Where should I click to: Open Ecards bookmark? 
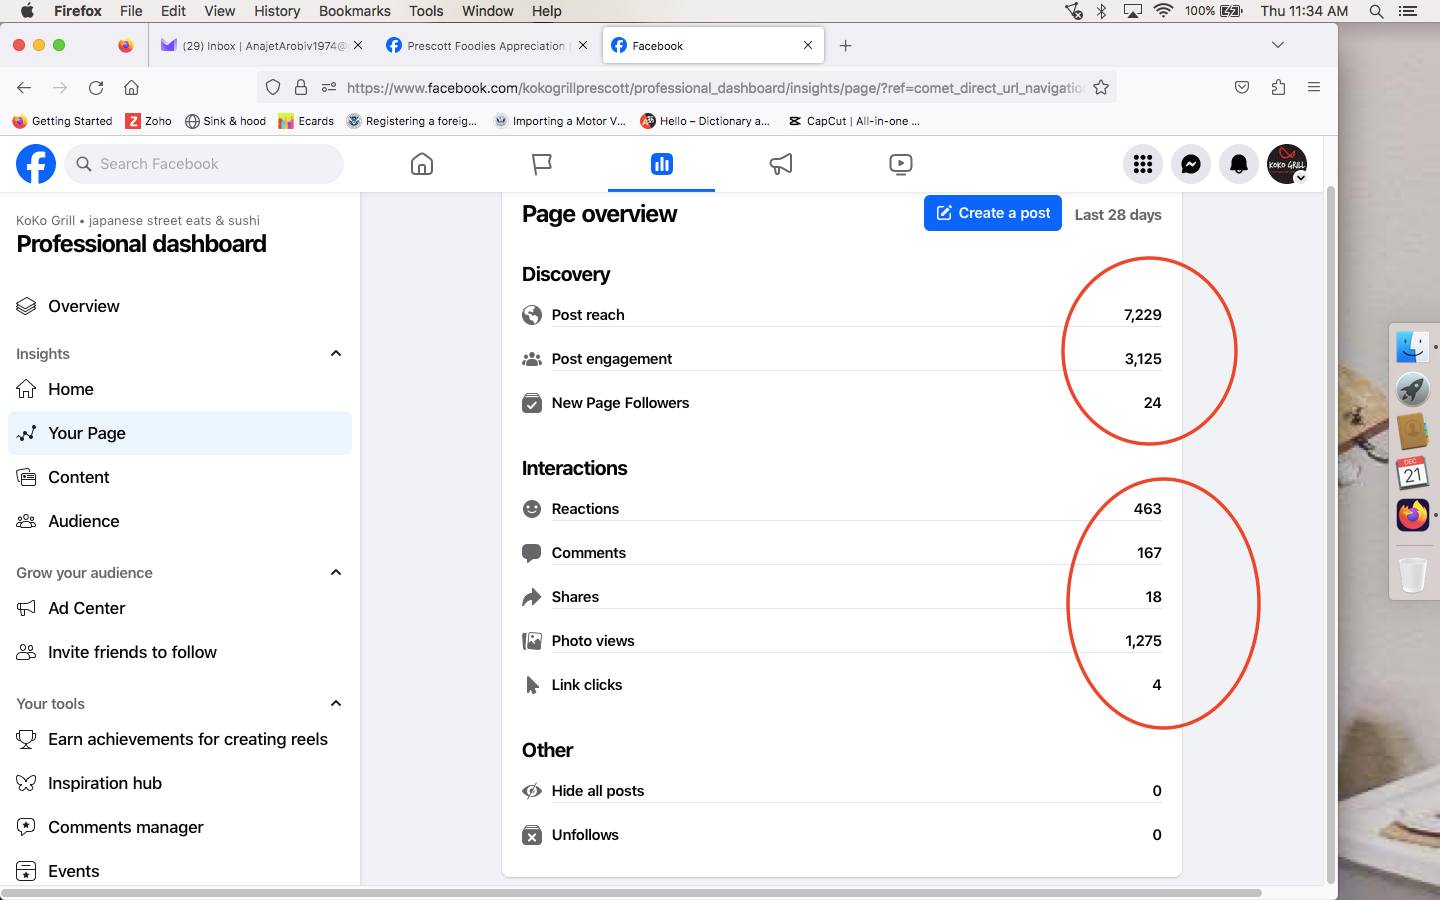tap(306, 121)
